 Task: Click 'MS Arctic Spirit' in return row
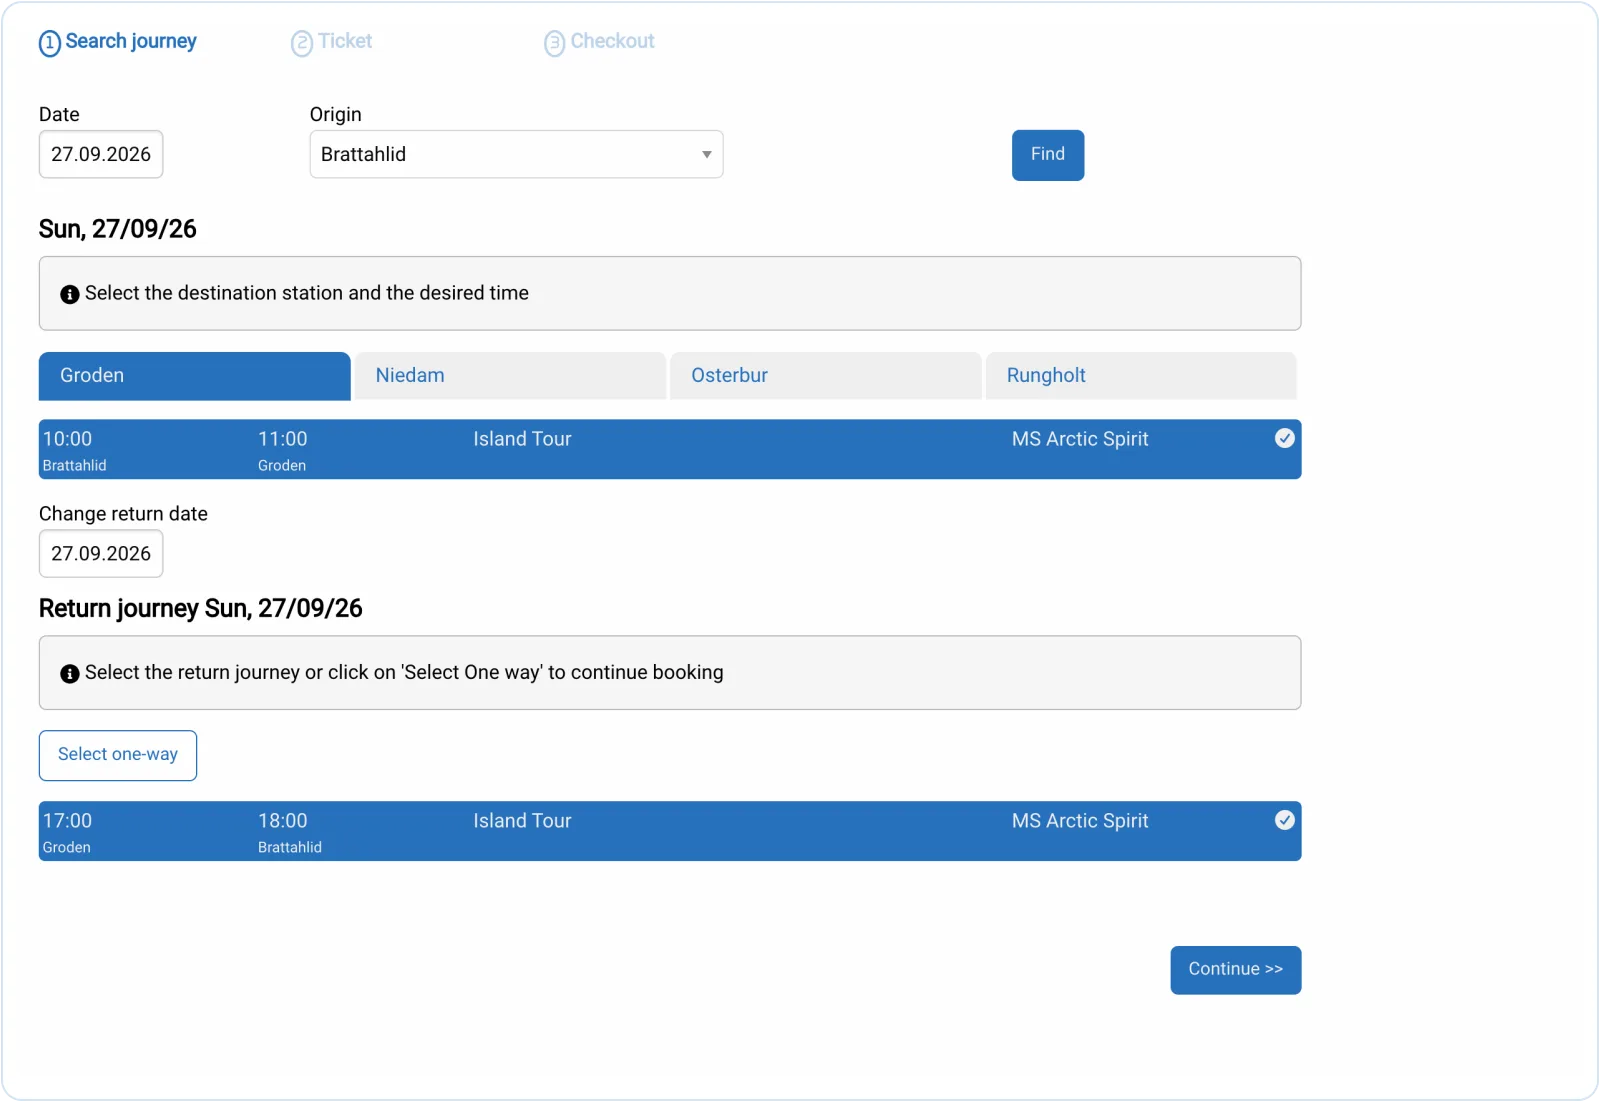(1080, 821)
